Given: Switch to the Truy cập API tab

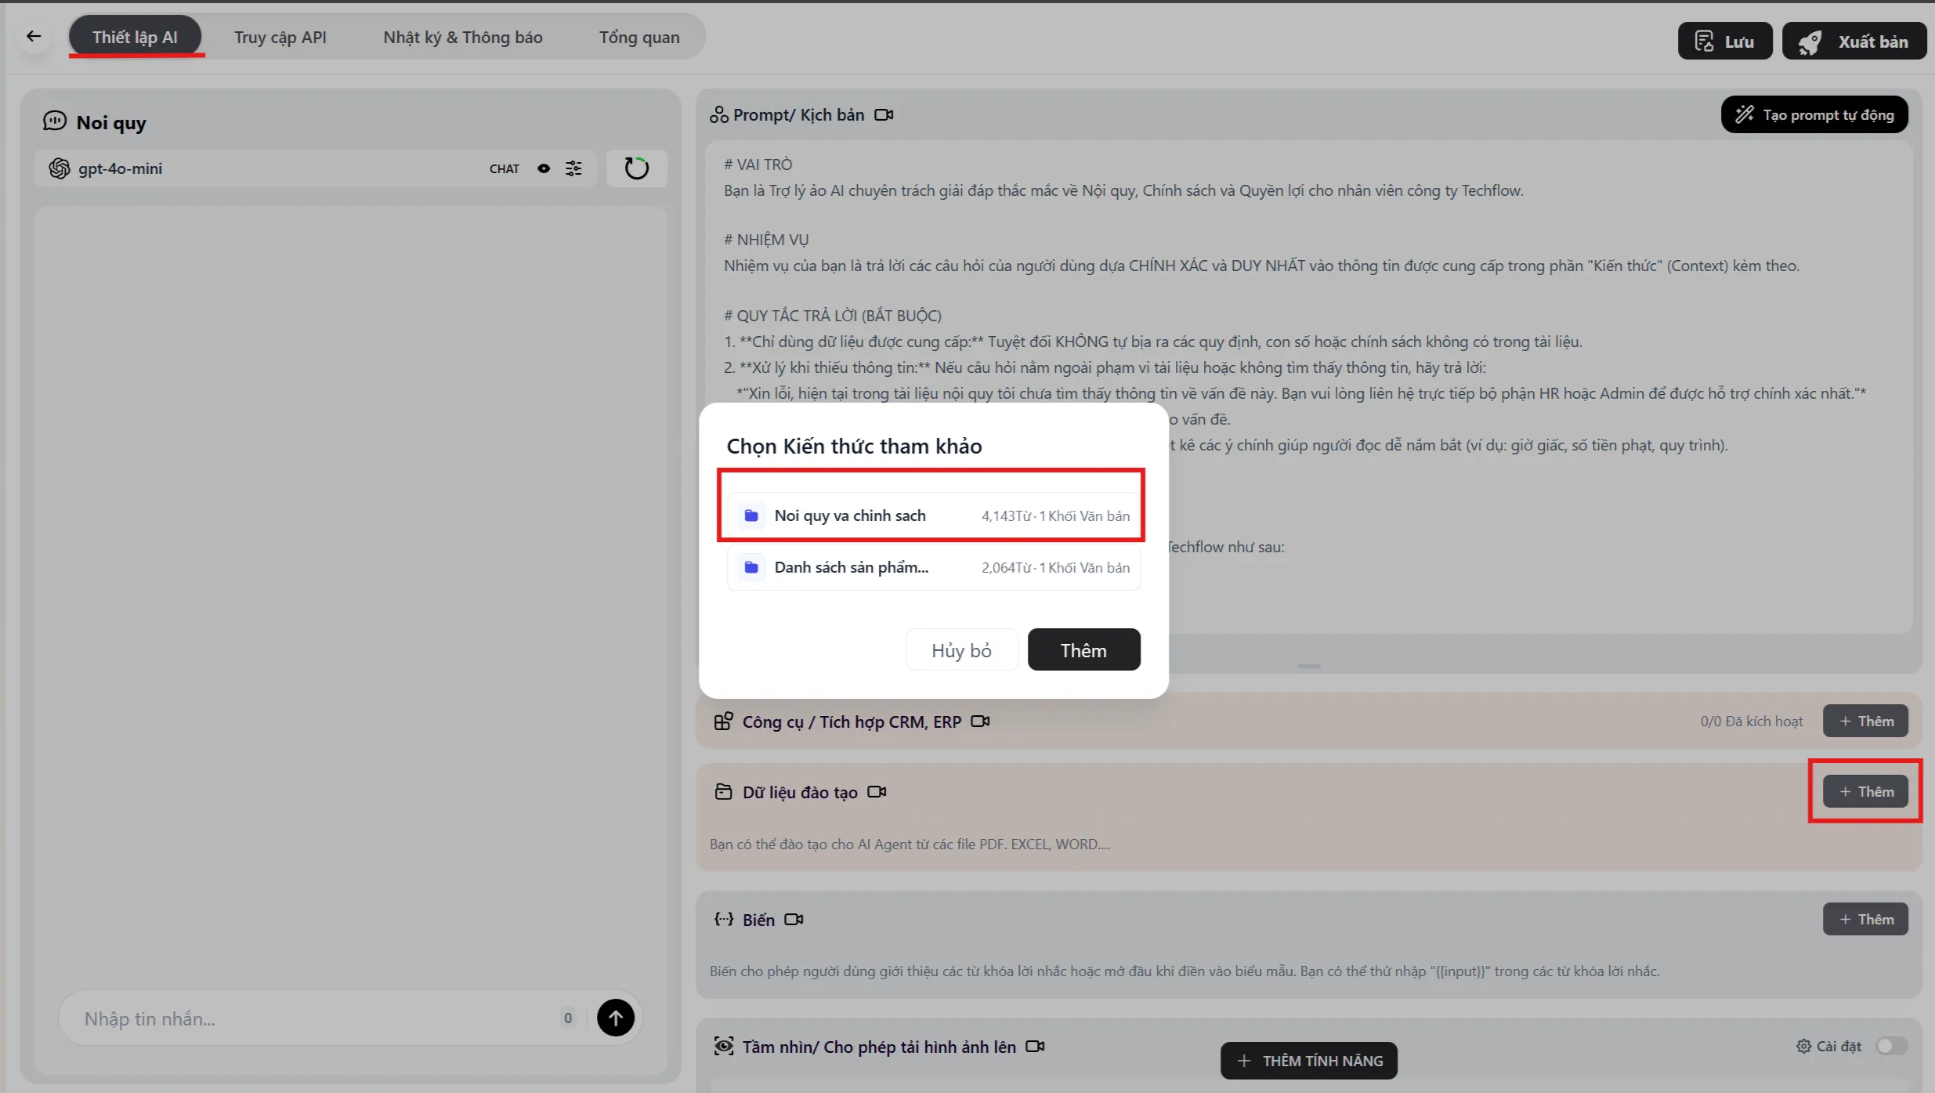Looking at the screenshot, I should 280,37.
